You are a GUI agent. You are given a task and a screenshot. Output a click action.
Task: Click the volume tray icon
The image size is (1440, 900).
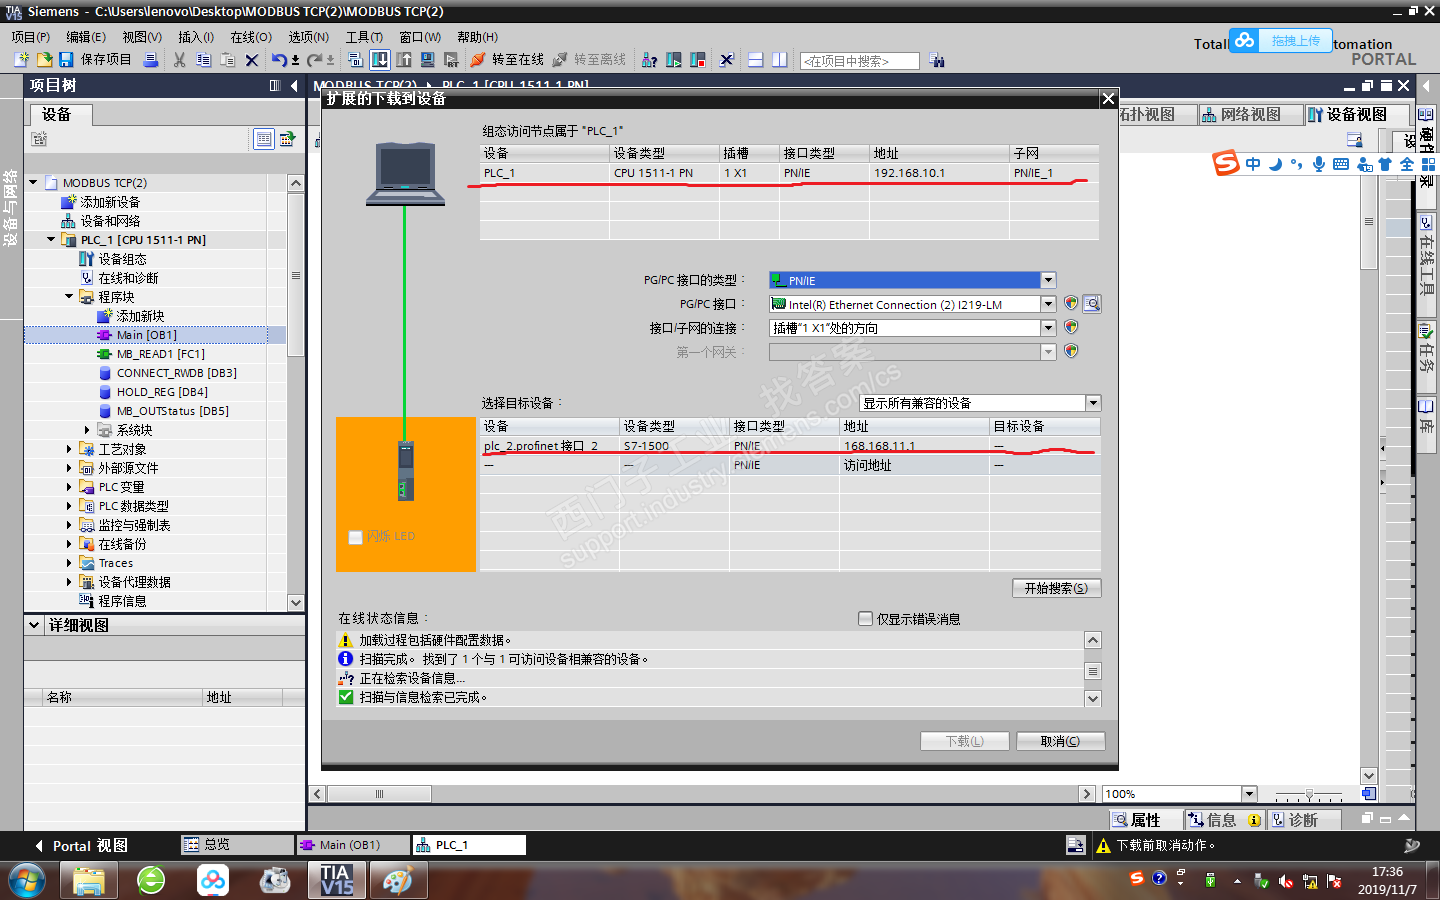coord(1286,881)
